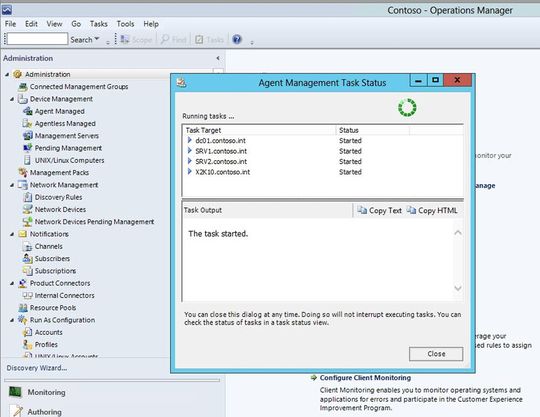Click the Task Target column header
540x417 pixels.
pos(260,130)
